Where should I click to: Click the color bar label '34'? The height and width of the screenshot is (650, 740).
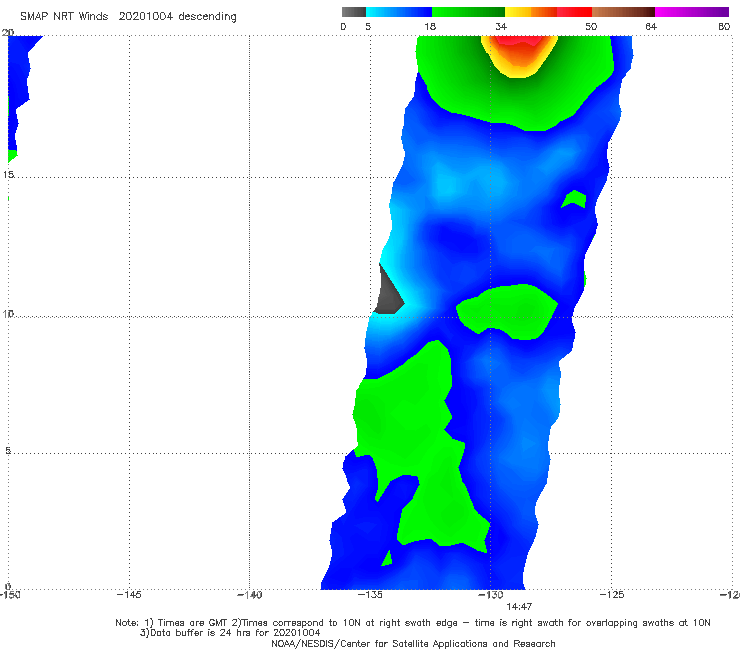tap(501, 27)
